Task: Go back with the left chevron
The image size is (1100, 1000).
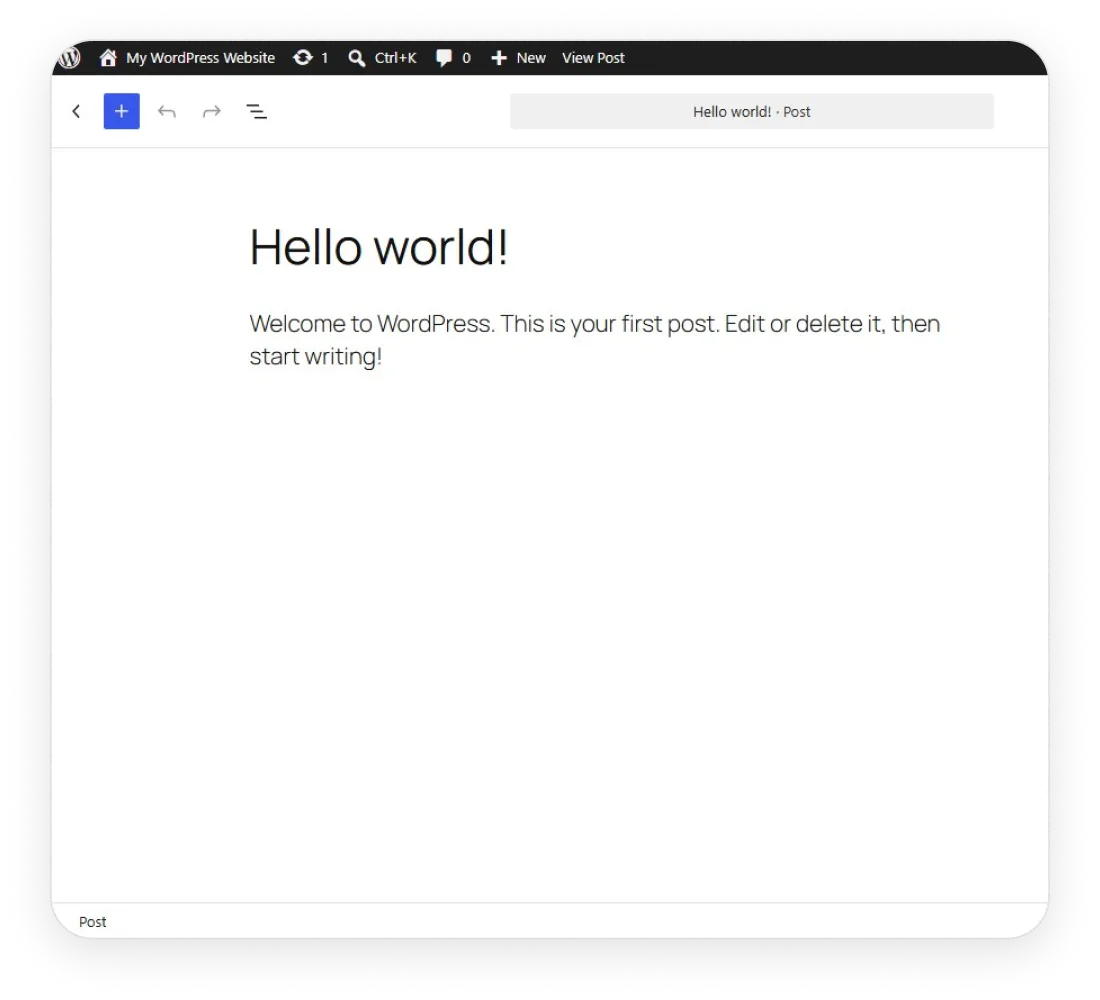Action: point(76,111)
